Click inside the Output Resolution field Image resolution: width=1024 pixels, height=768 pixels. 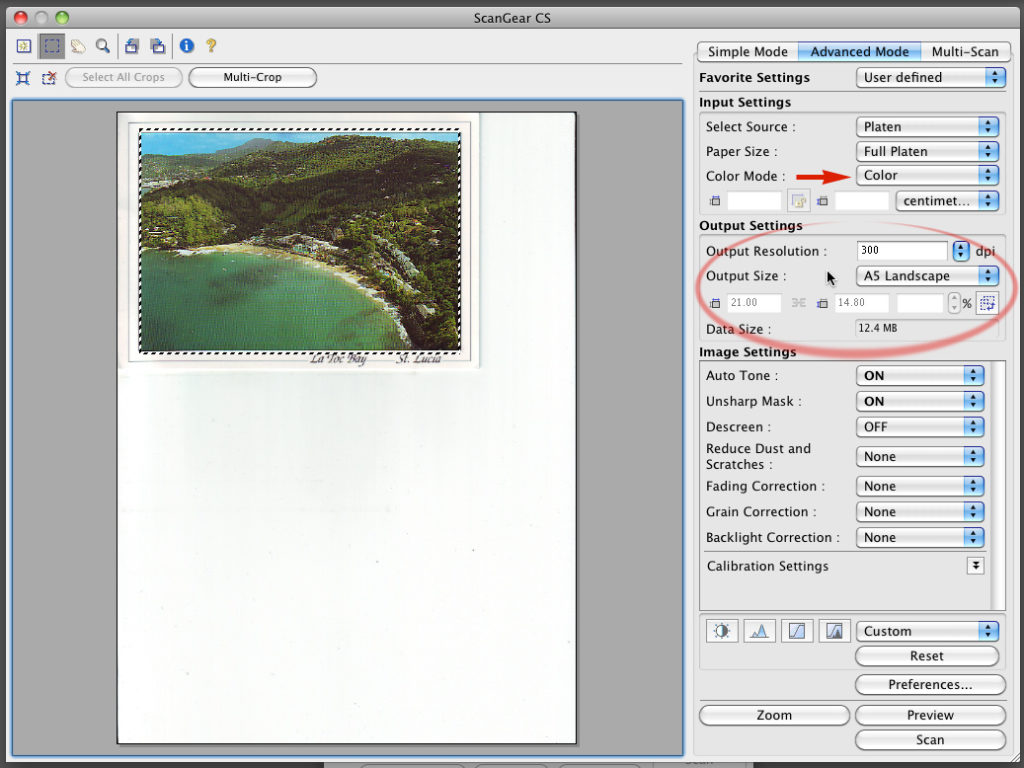(x=900, y=250)
